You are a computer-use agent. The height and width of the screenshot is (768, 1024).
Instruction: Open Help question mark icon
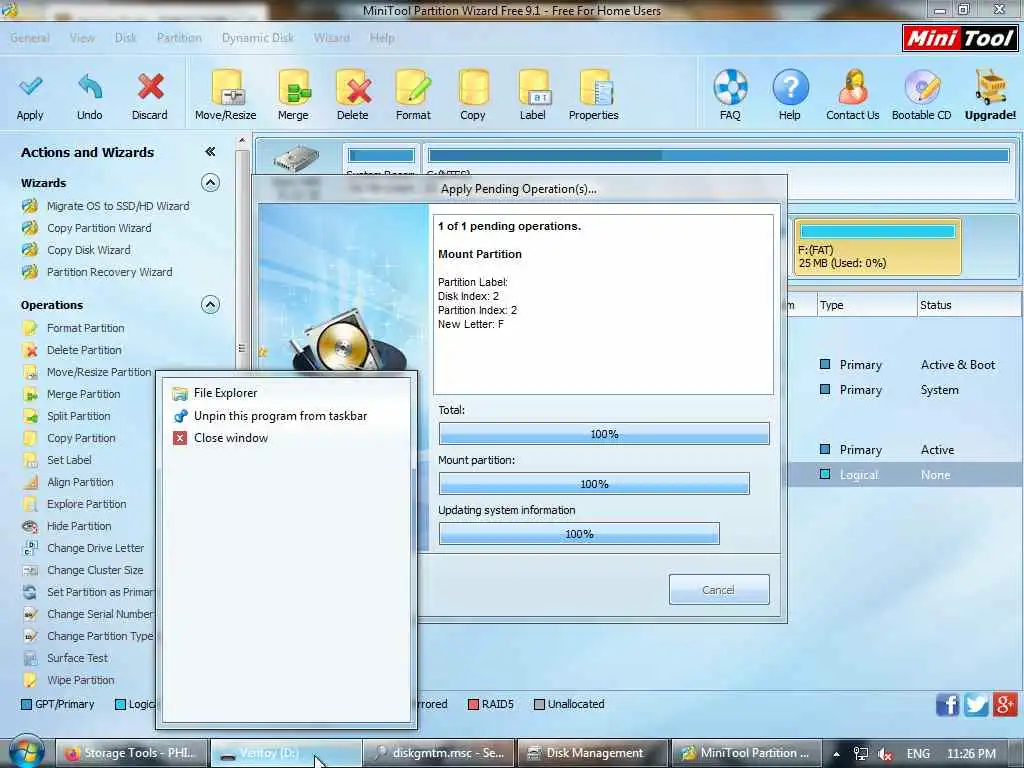coord(790,87)
